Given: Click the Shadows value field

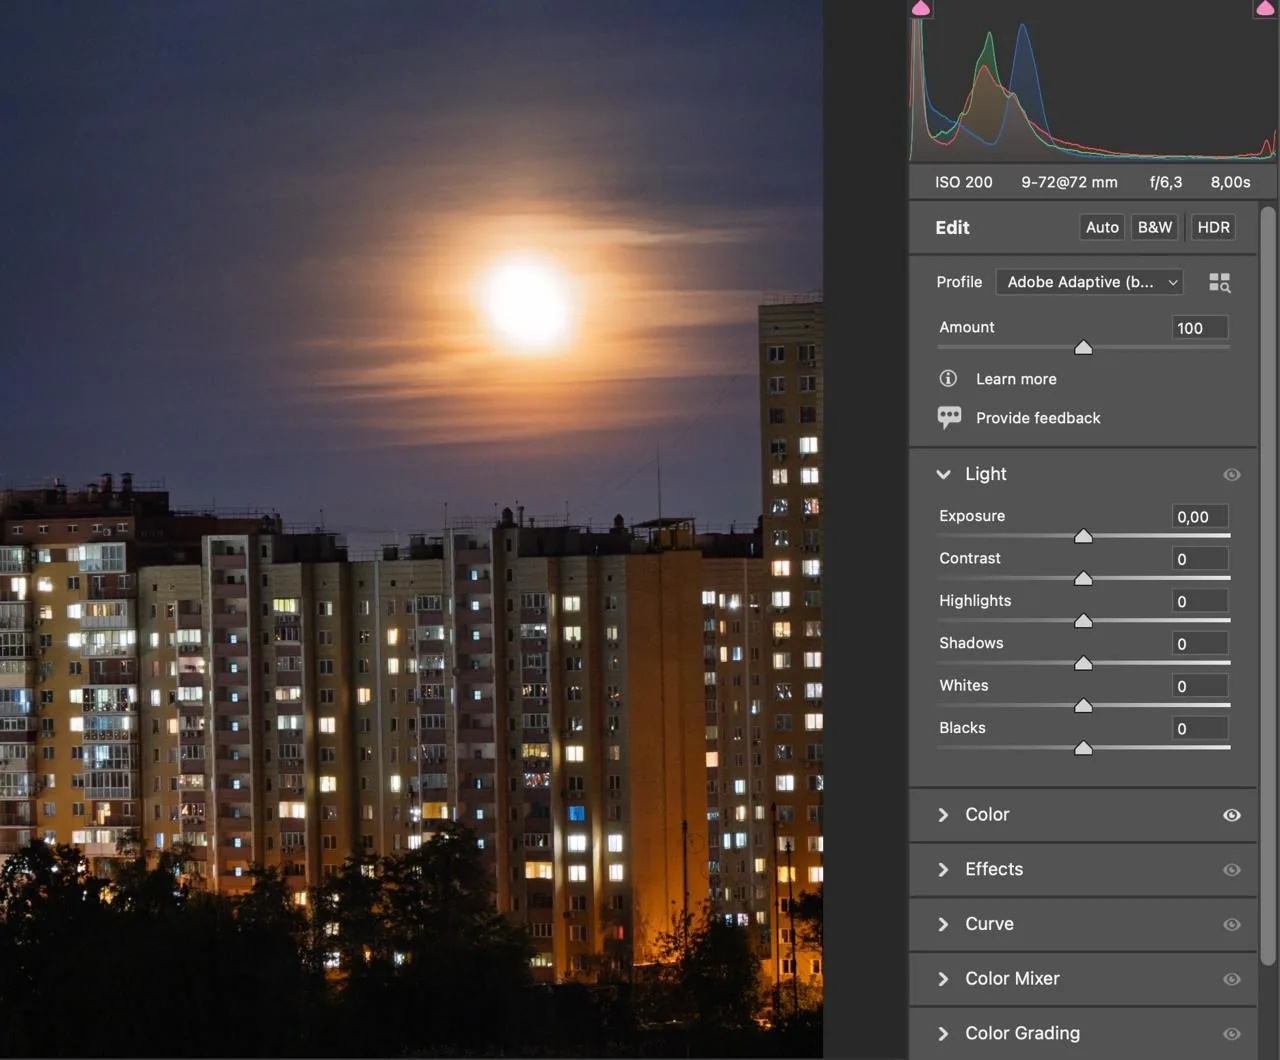Looking at the screenshot, I should 1200,644.
